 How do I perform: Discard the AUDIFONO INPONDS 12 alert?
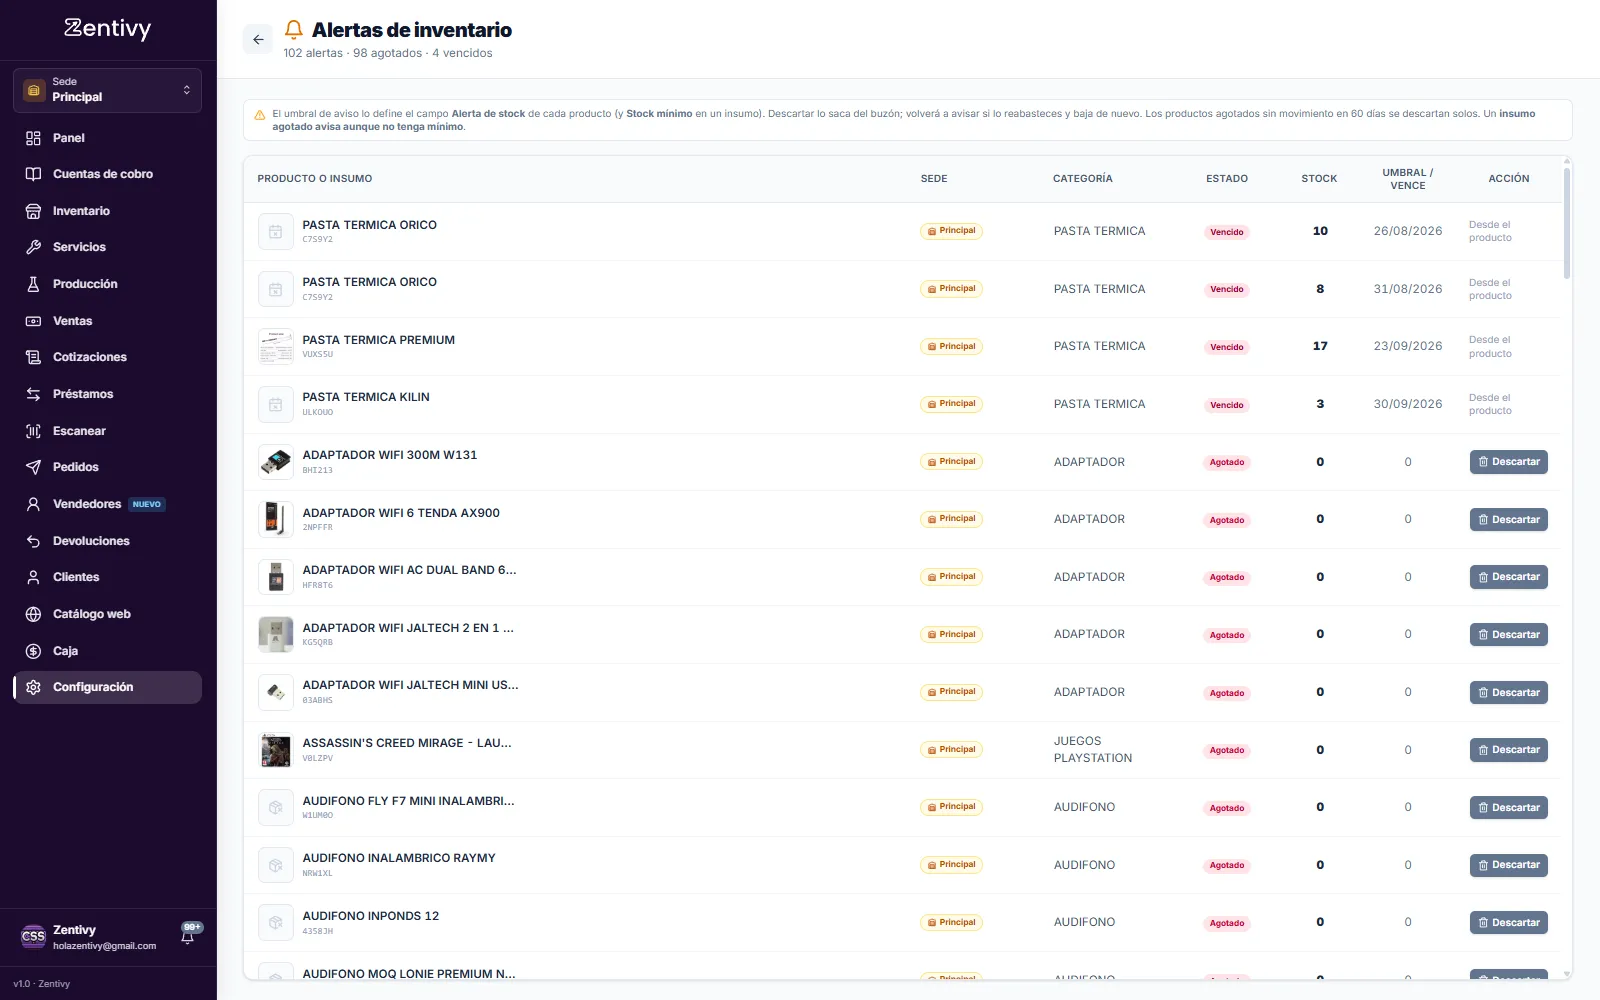point(1508,923)
